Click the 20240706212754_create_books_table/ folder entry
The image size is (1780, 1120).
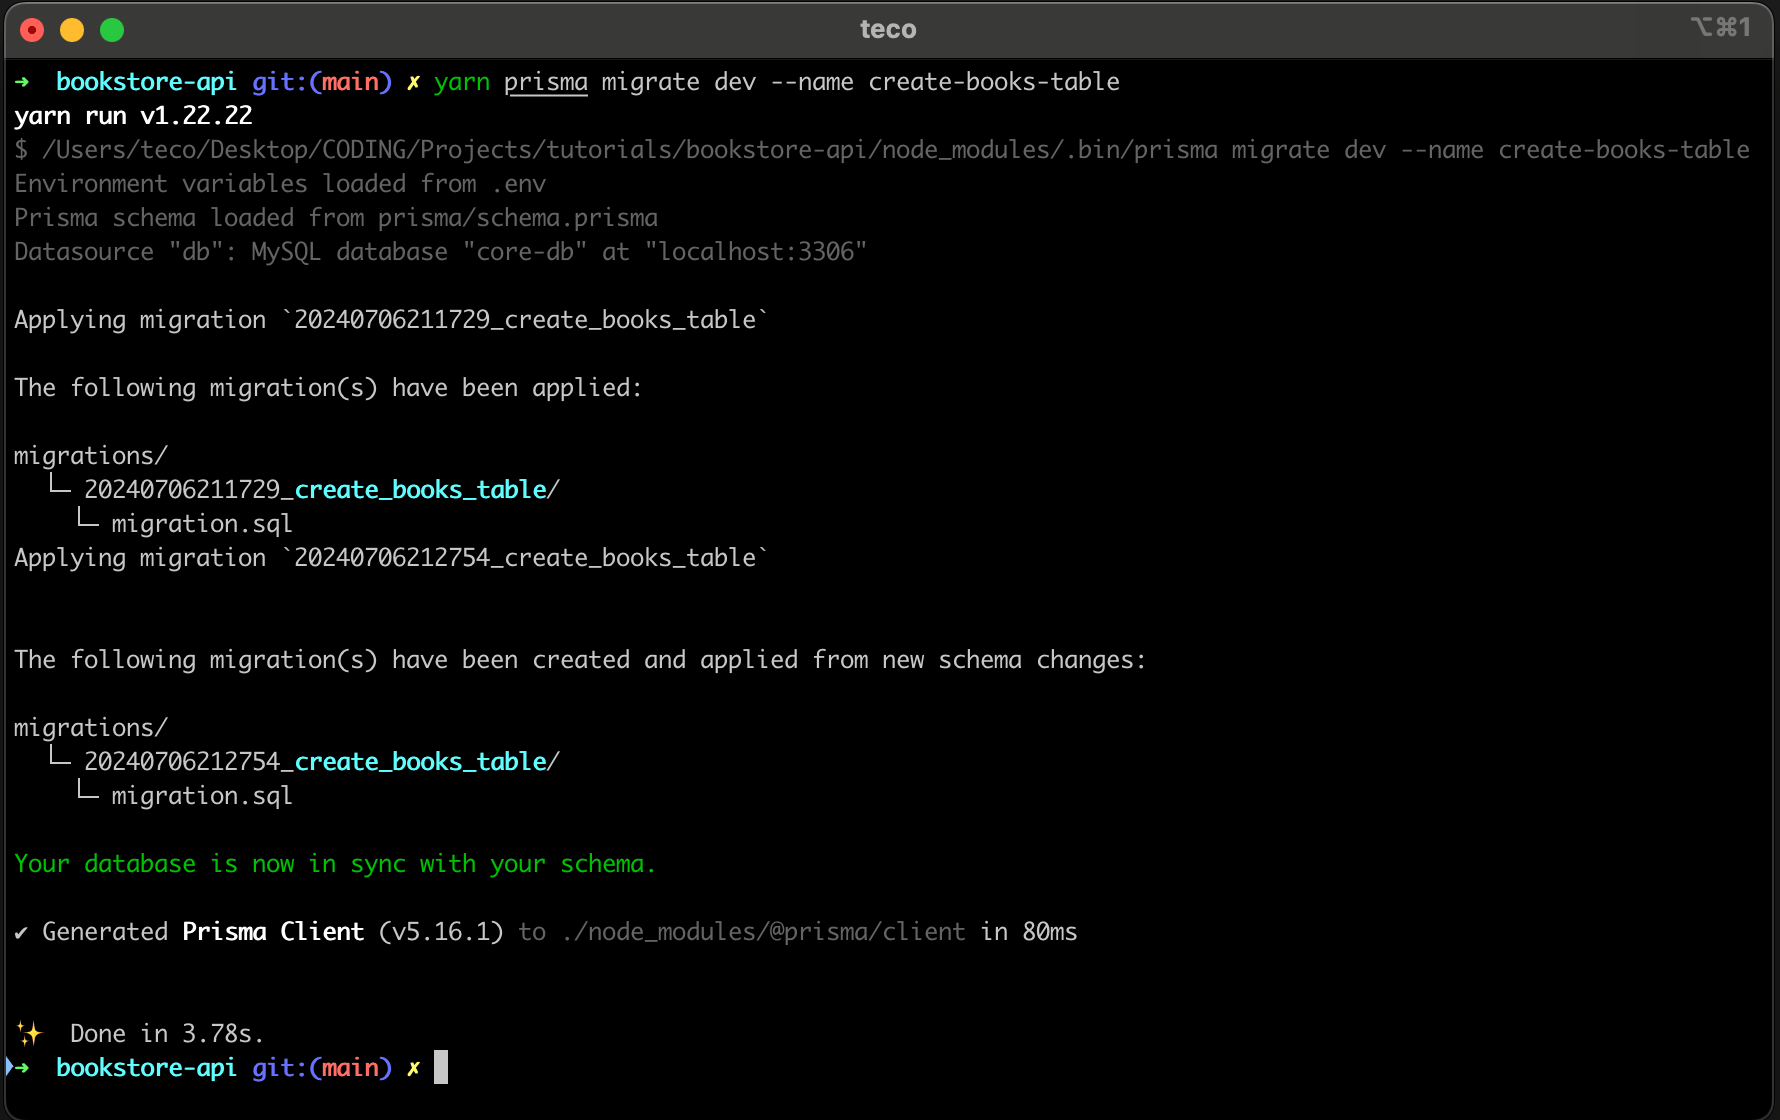(322, 762)
